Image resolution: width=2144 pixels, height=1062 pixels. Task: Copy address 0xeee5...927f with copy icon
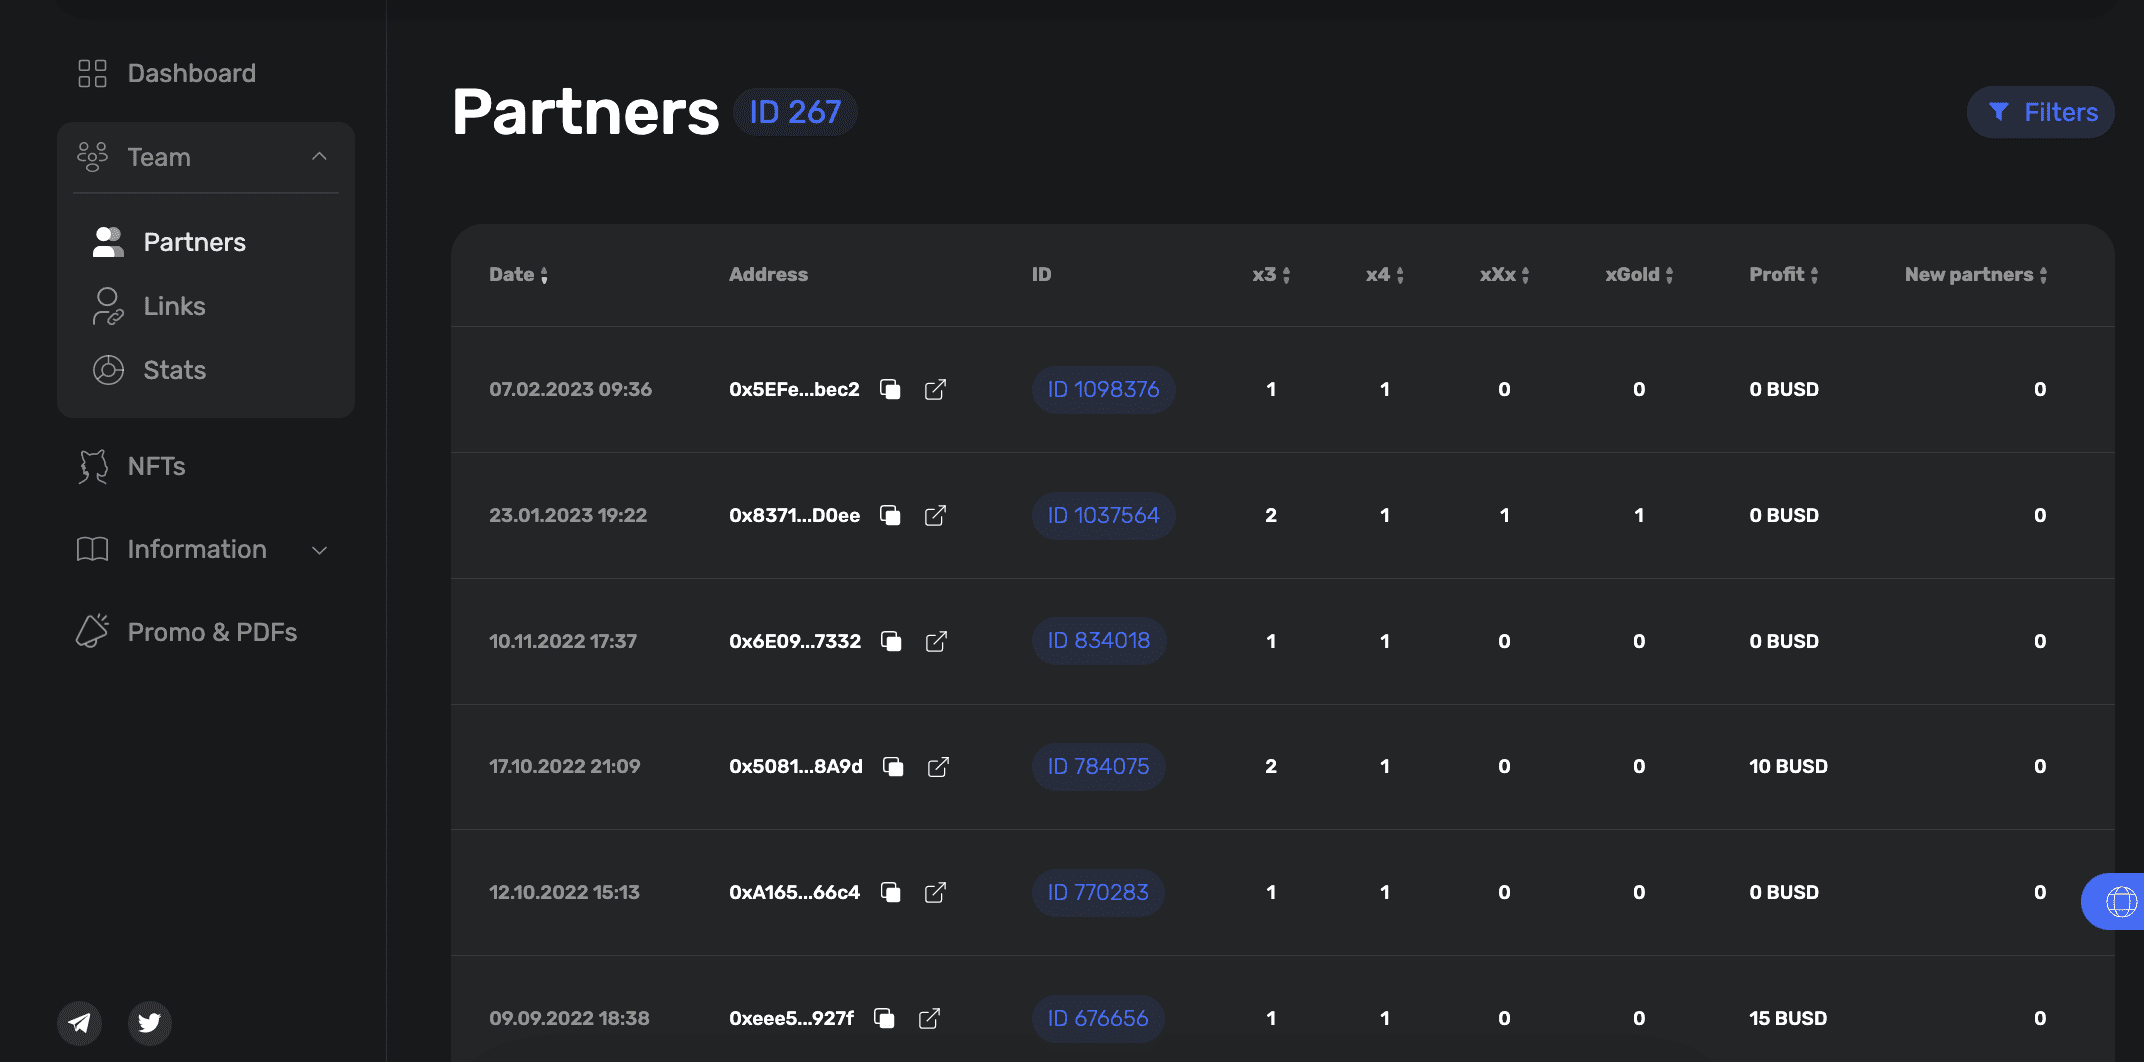click(884, 1018)
